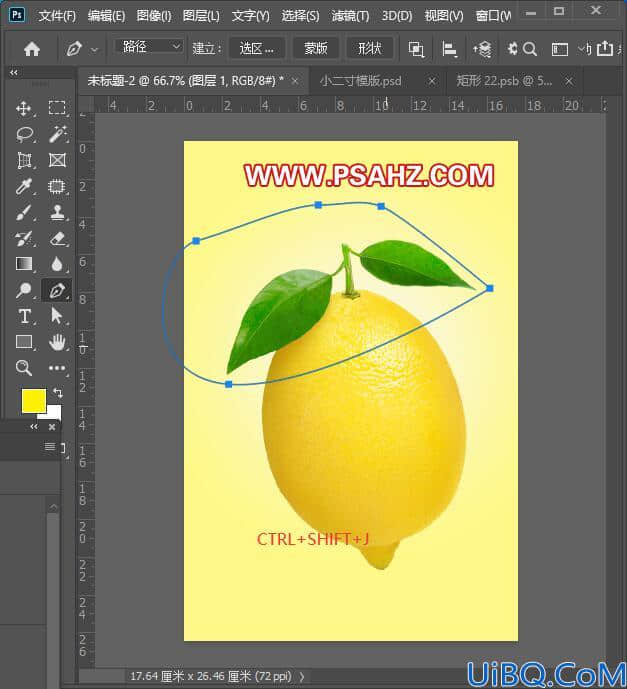Viewport: 627px width, 689px height.
Task: Expand status bar info arrow
Action: click(302, 677)
